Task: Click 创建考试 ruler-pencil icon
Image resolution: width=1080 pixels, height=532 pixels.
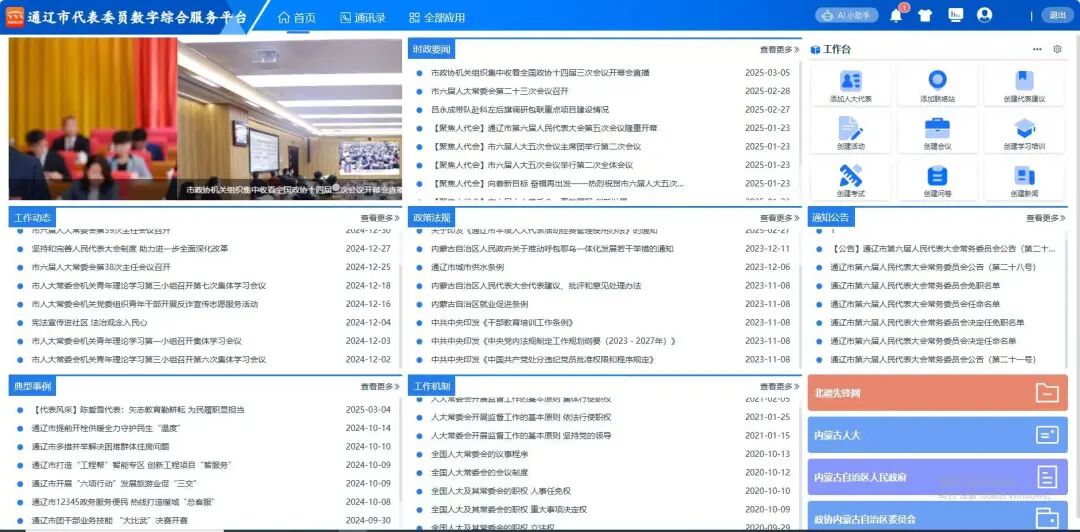Action: (851, 176)
